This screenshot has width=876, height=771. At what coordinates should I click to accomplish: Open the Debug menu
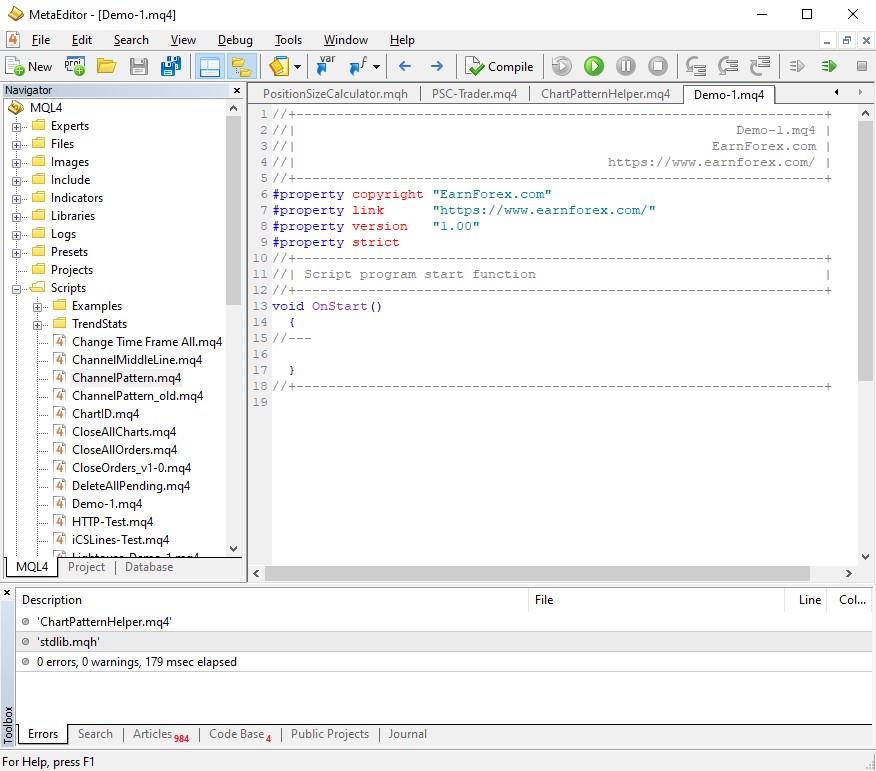point(235,40)
